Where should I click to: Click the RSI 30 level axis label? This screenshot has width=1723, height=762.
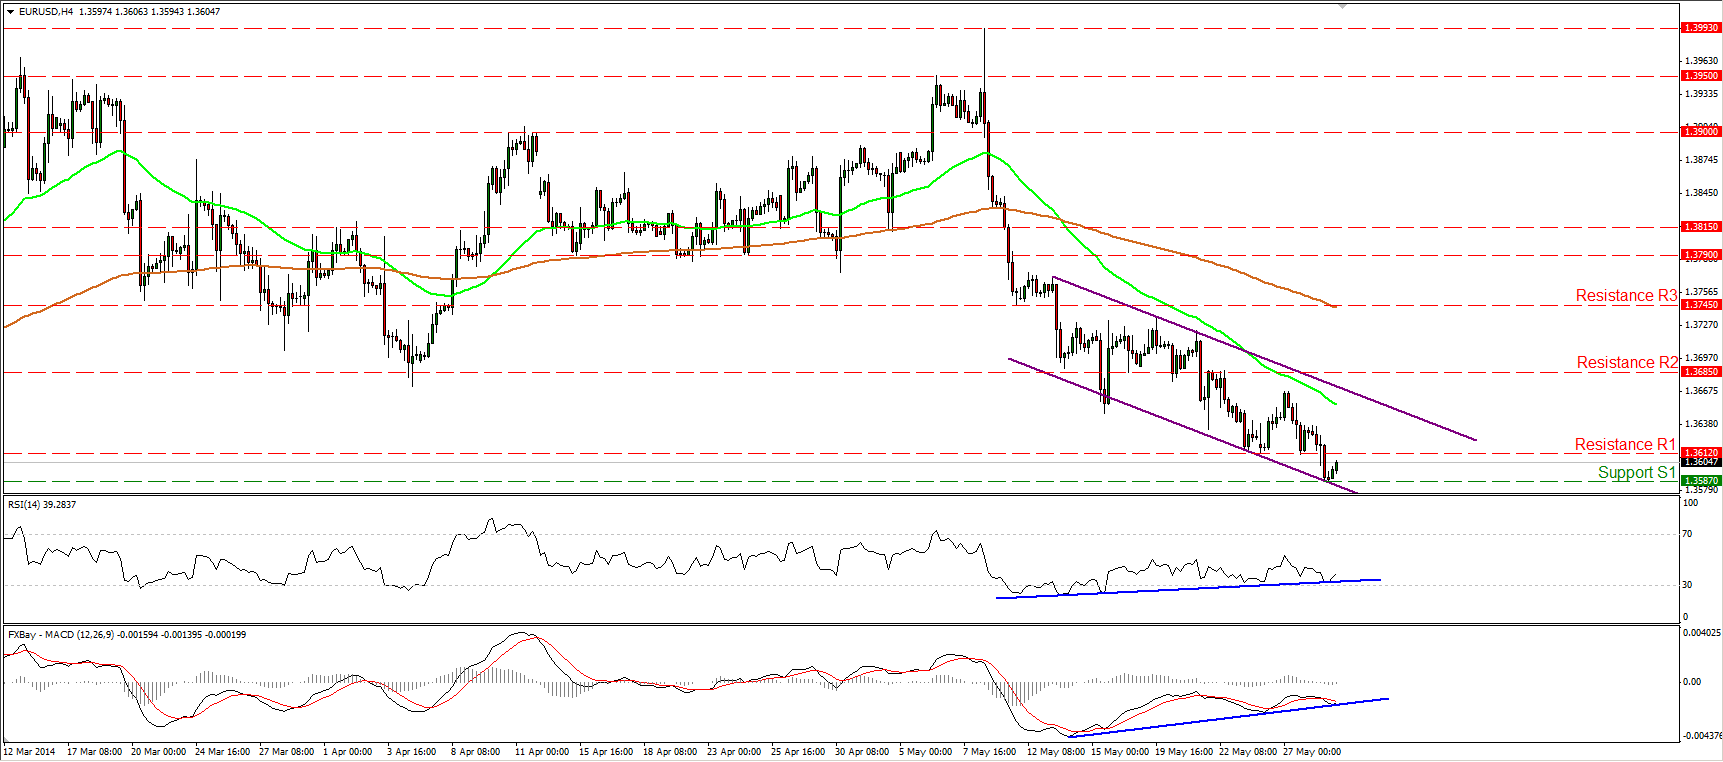coord(1688,585)
